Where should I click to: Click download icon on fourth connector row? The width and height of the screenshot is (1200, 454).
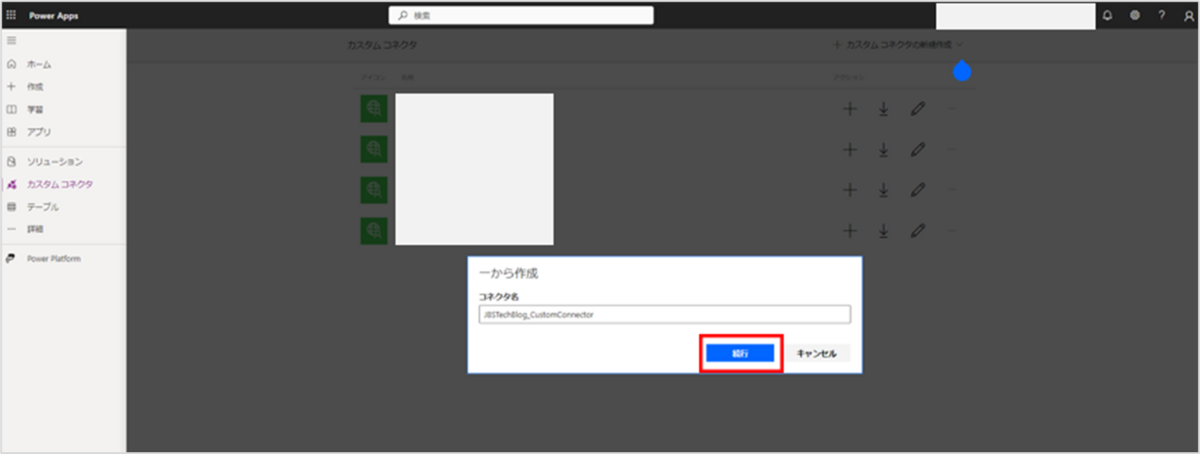[x=884, y=231]
